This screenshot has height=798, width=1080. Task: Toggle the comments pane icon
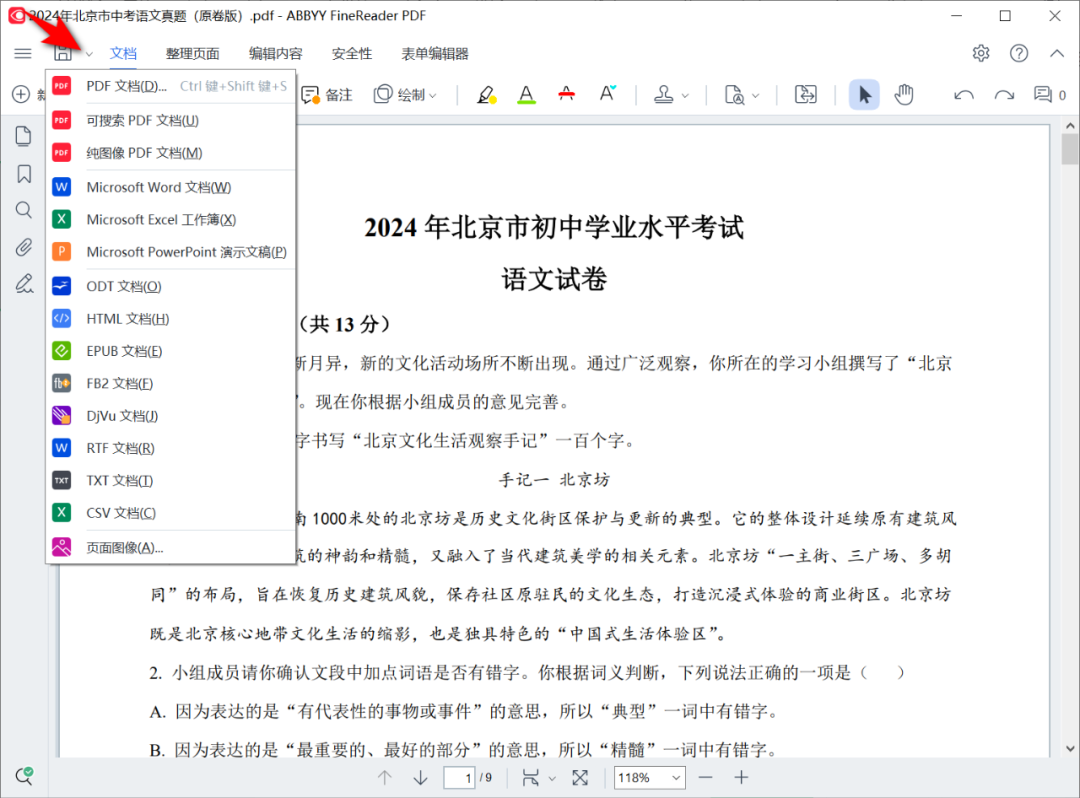(x=1043, y=95)
